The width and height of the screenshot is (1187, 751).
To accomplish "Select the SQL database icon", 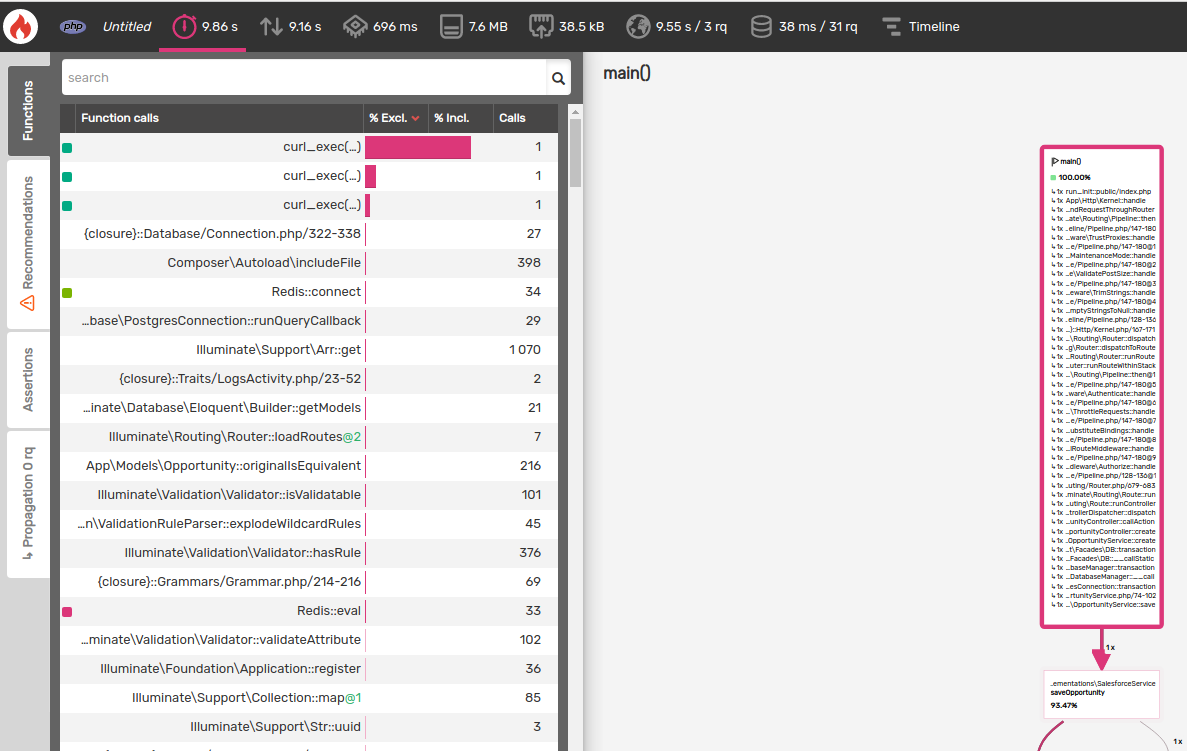I will [x=761, y=26].
